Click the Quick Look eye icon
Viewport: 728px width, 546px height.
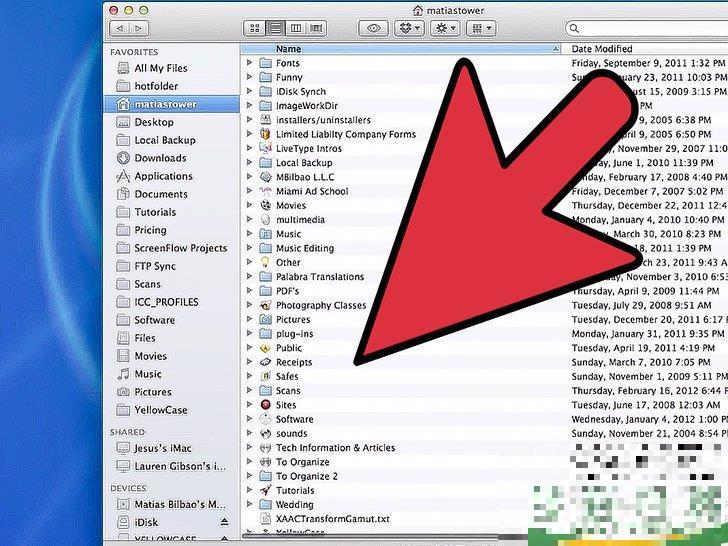(374, 29)
